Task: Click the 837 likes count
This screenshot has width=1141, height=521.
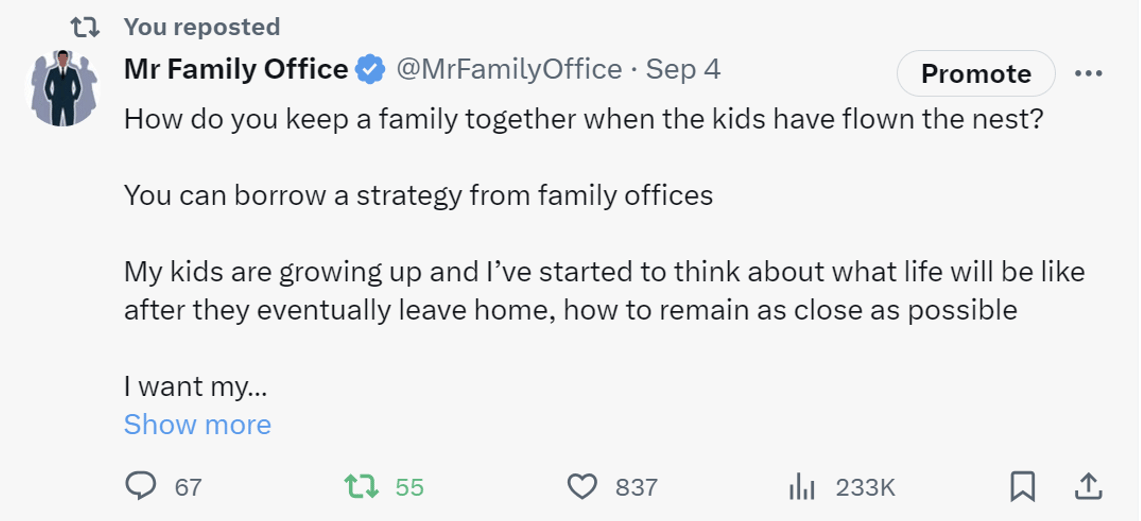Action: click(636, 487)
